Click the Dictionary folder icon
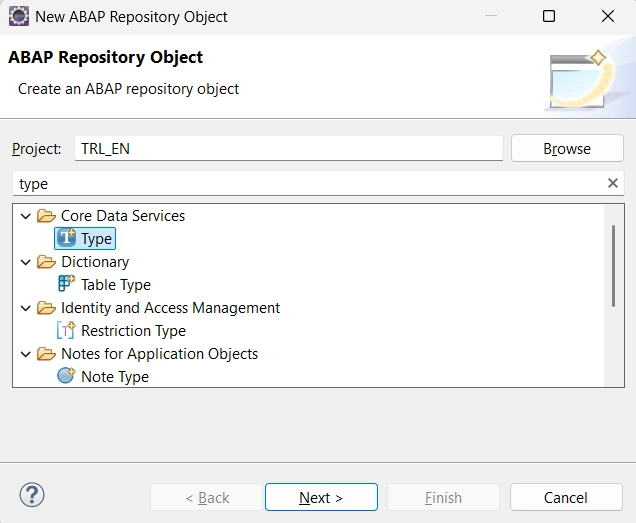This screenshot has height=523, width=636. [x=46, y=261]
